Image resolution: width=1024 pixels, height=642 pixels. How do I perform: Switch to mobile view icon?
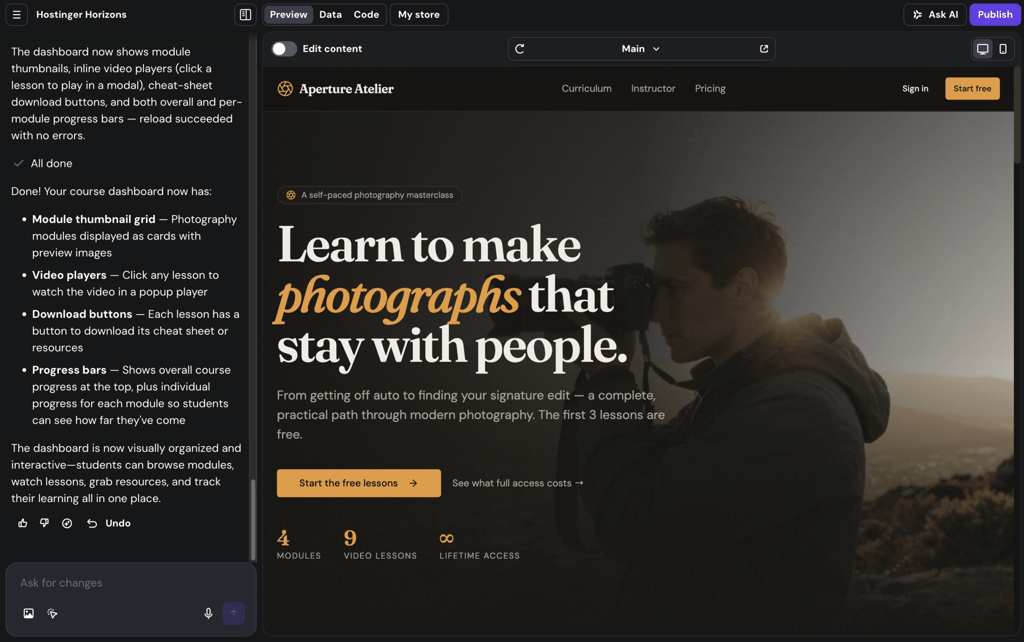click(x=1002, y=49)
